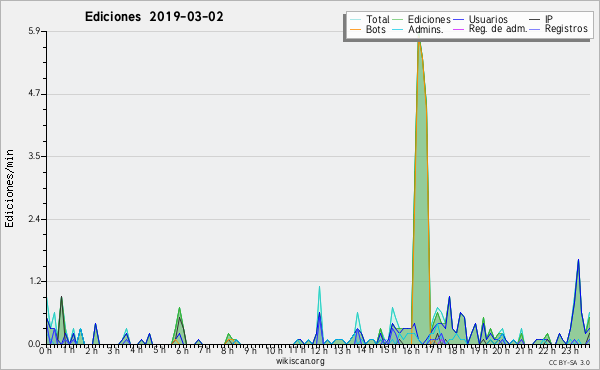The width and height of the screenshot is (600, 370).
Task: Click the 'Ediciones' legend entry
Action: click(x=422, y=19)
